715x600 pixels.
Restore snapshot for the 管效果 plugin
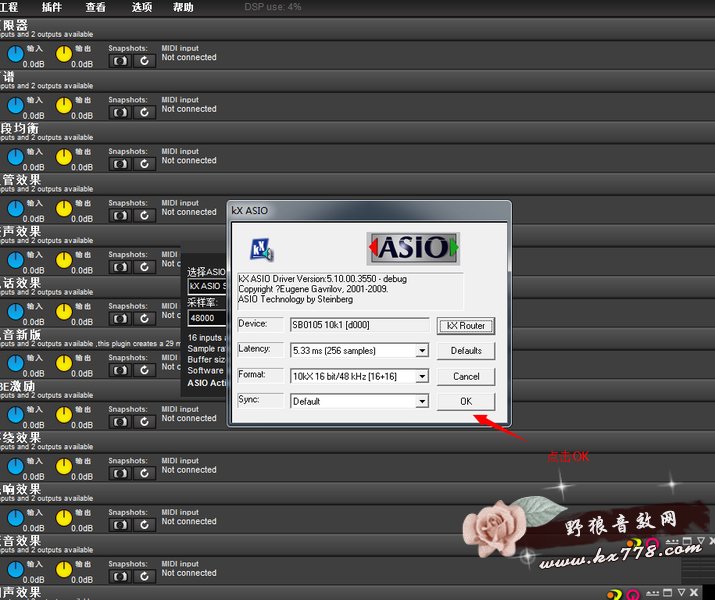tap(145, 216)
